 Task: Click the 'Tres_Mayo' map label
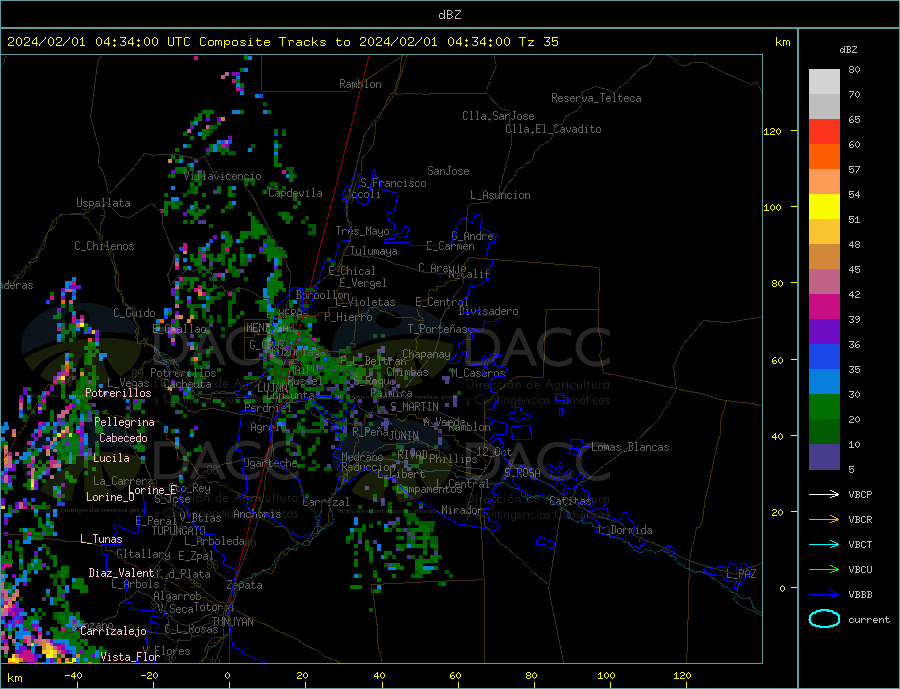[x=362, y=231]
